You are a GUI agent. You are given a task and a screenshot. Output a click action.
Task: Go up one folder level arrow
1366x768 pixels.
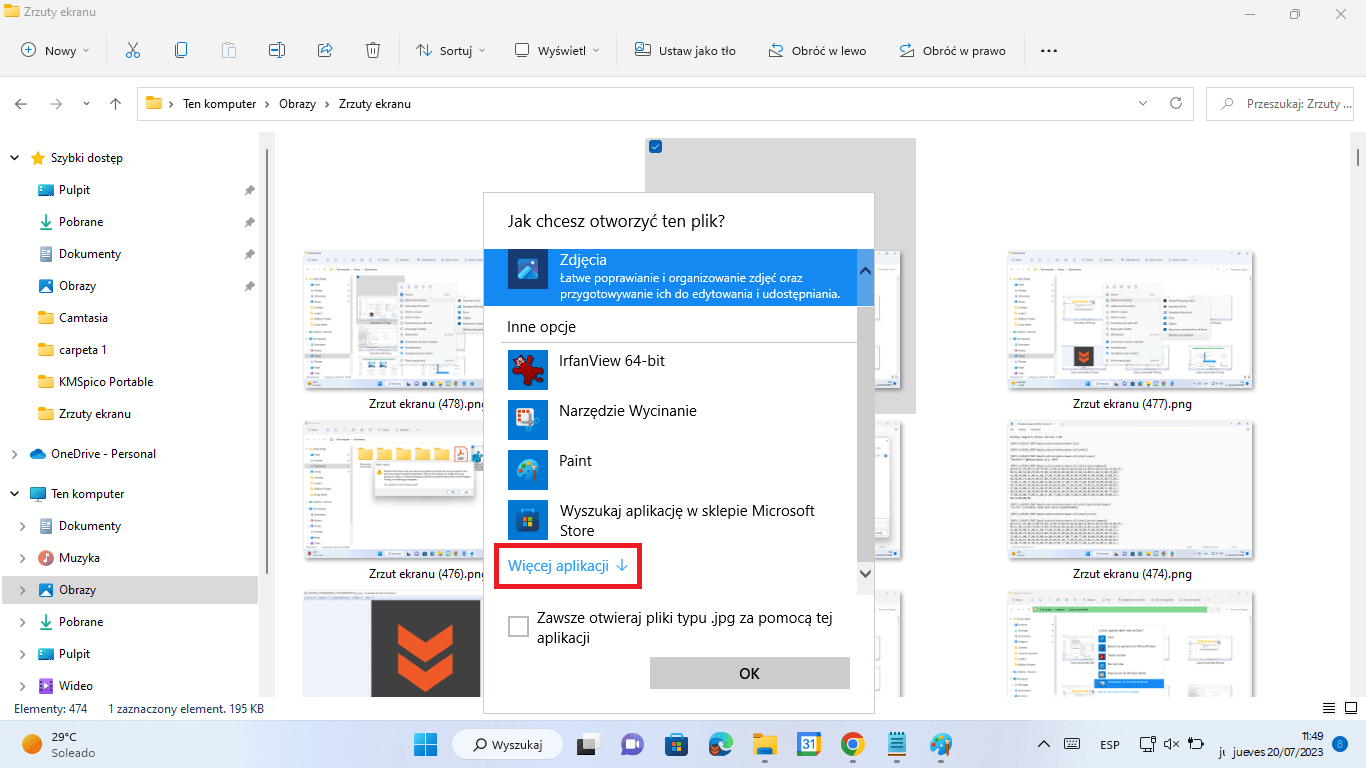tap(116, 103)
